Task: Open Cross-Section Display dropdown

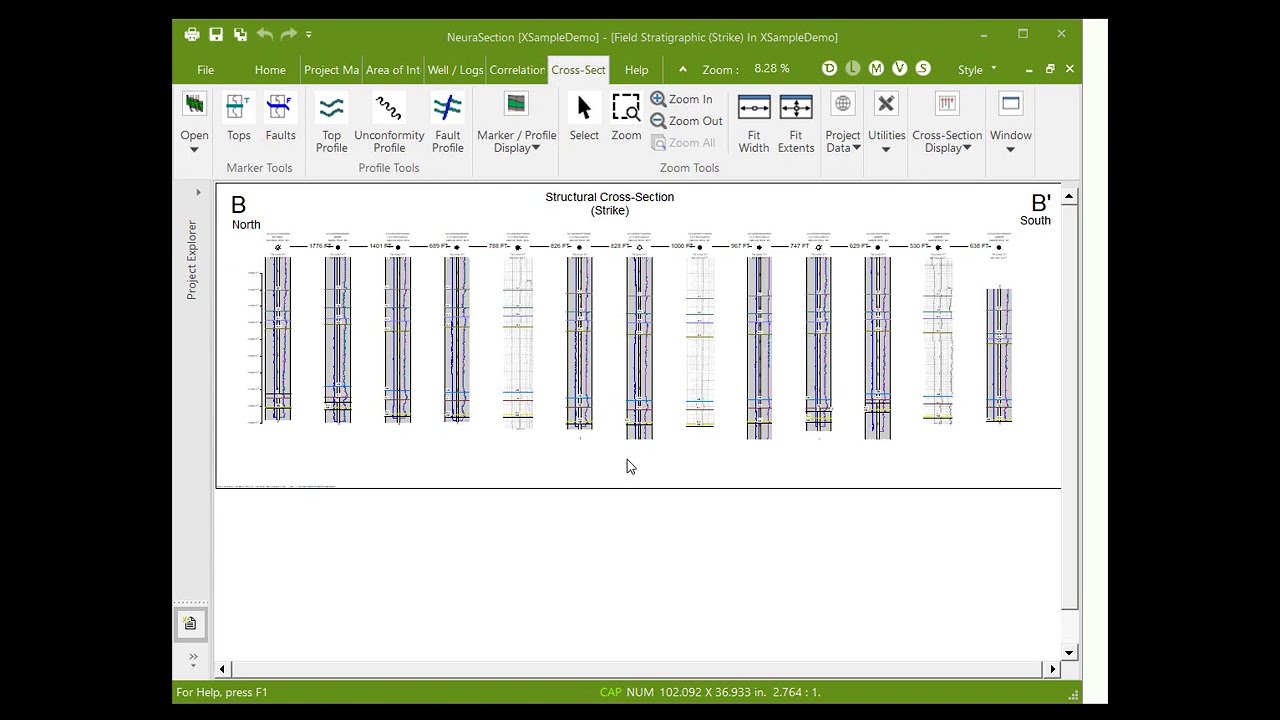Action: coord(947,123)
